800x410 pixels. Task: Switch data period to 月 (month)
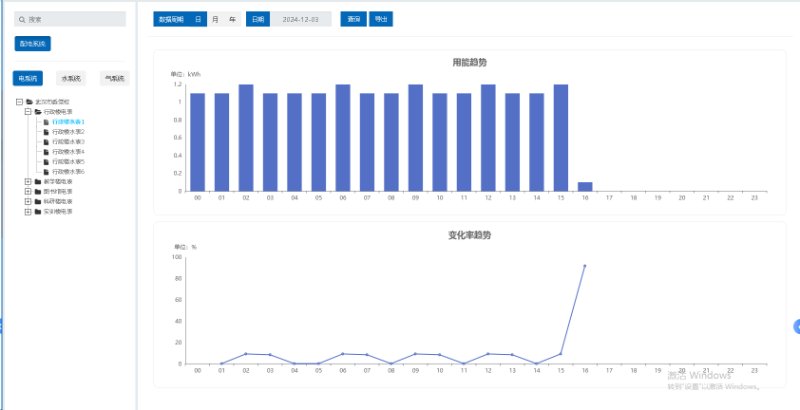pos(215,19)
